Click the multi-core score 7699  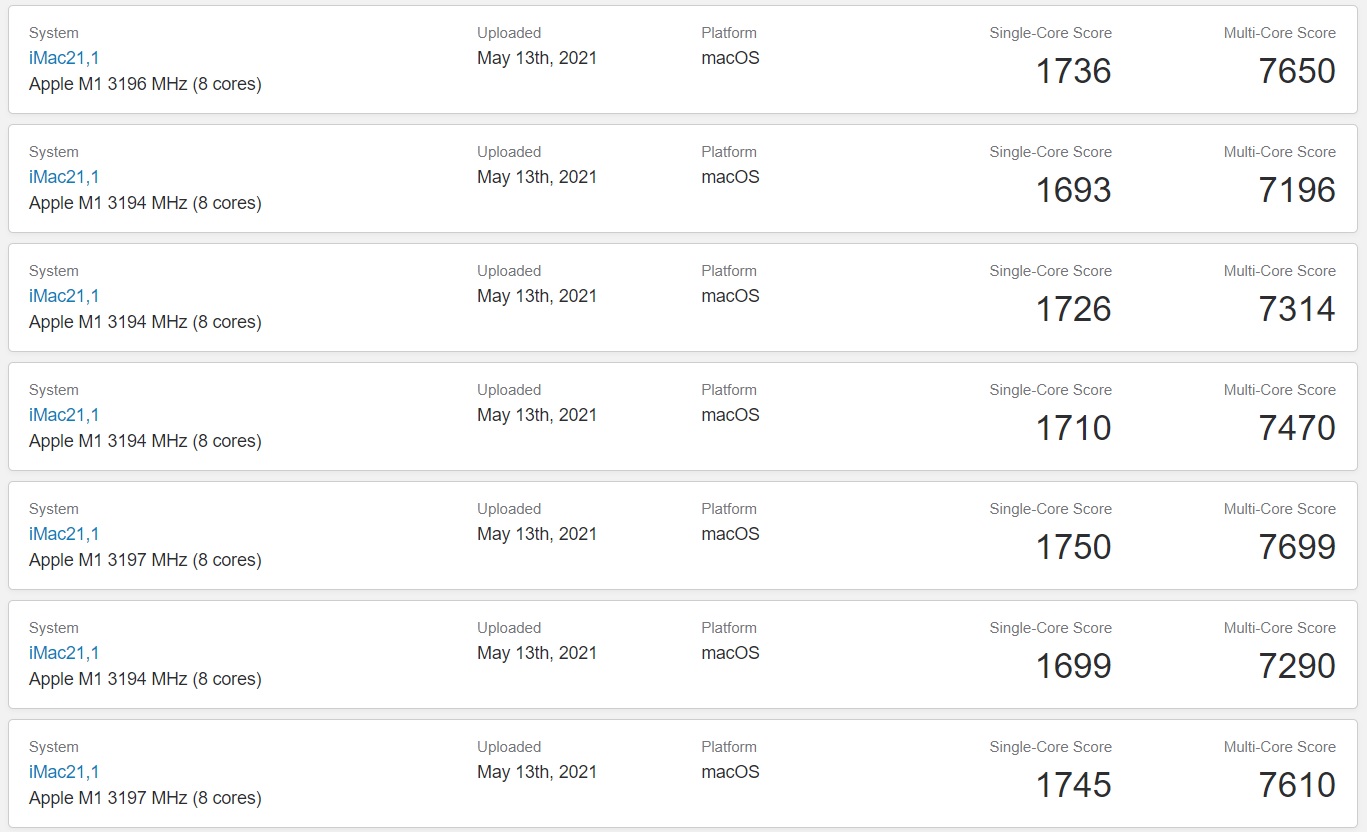[x=1297, y=547]
